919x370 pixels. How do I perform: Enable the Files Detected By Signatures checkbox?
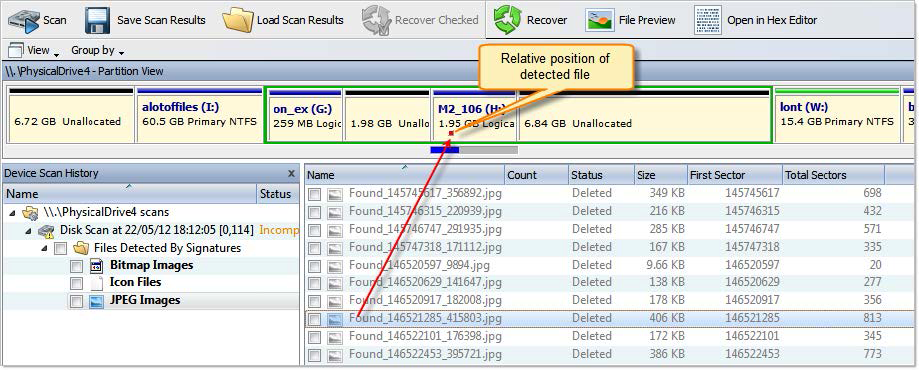pyautogui.click(x=60, y=249)
